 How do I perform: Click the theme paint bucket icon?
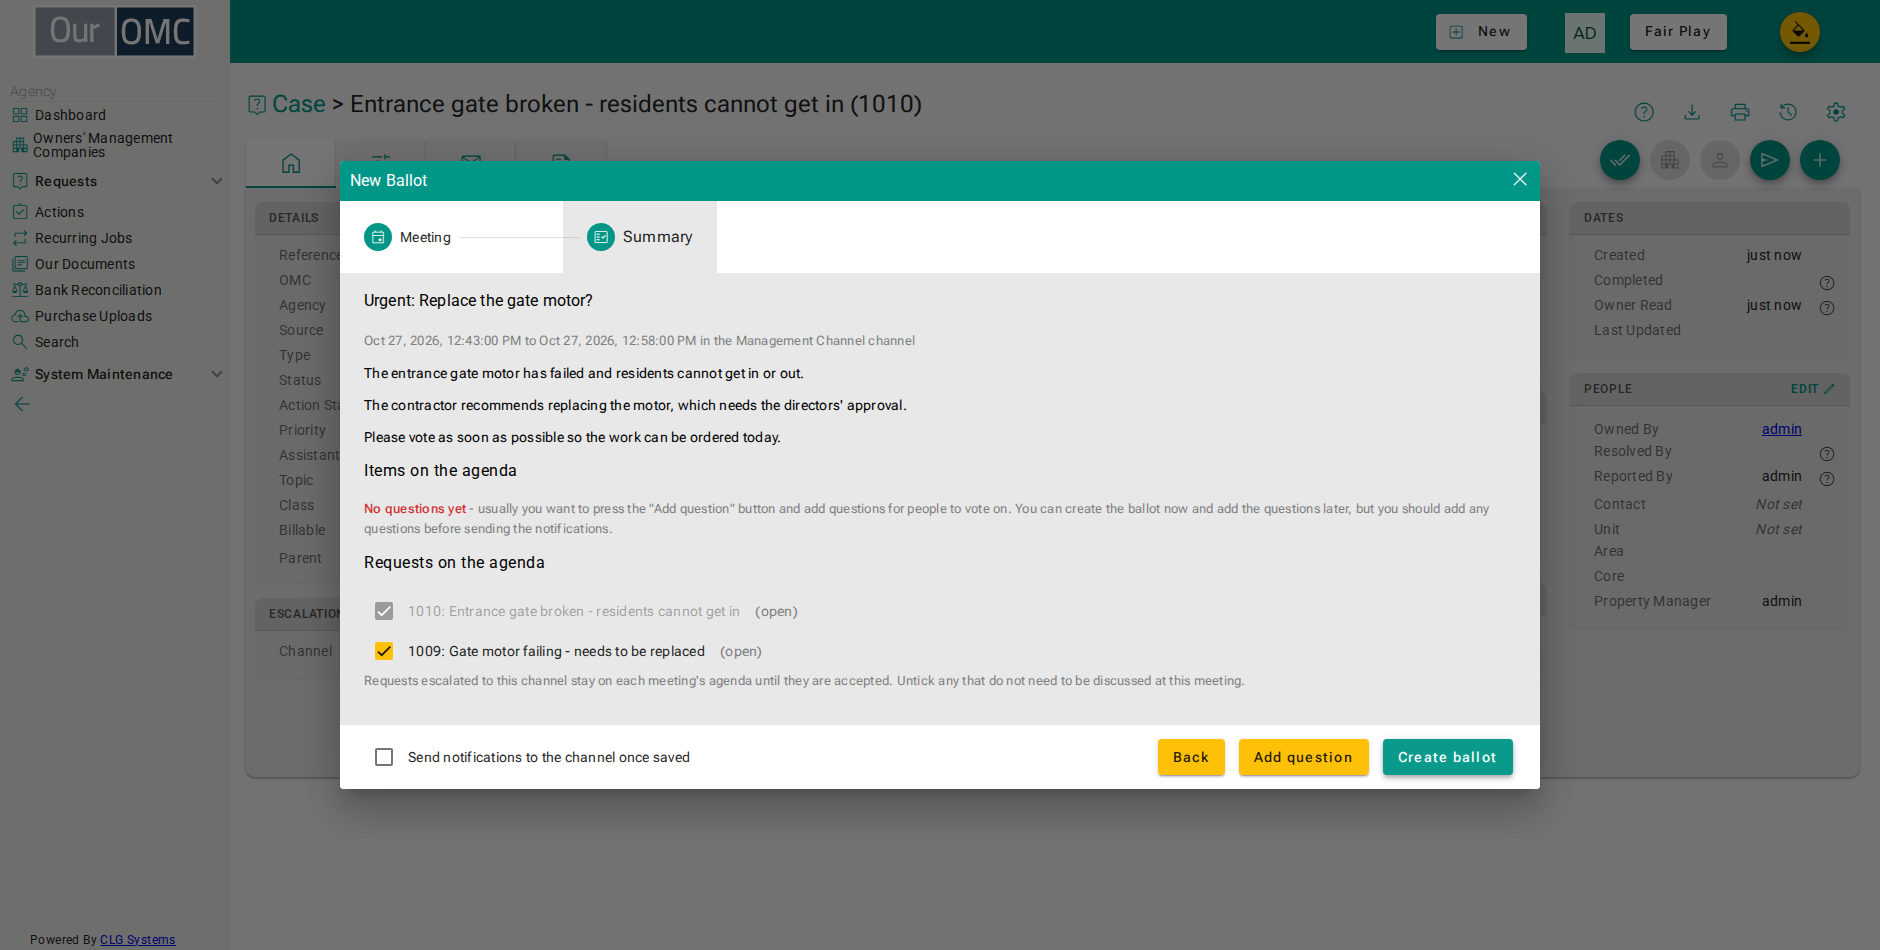pyautogui.click(x=1799, y=32)
